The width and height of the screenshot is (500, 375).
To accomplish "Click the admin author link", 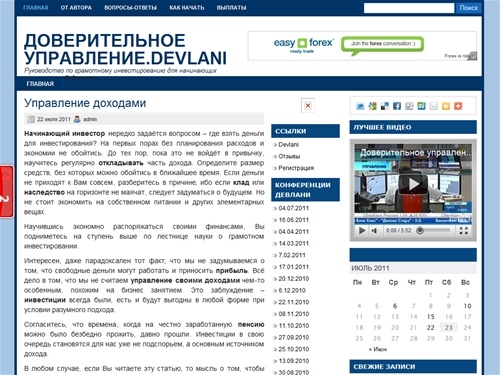I will click(x=90, y=119).
